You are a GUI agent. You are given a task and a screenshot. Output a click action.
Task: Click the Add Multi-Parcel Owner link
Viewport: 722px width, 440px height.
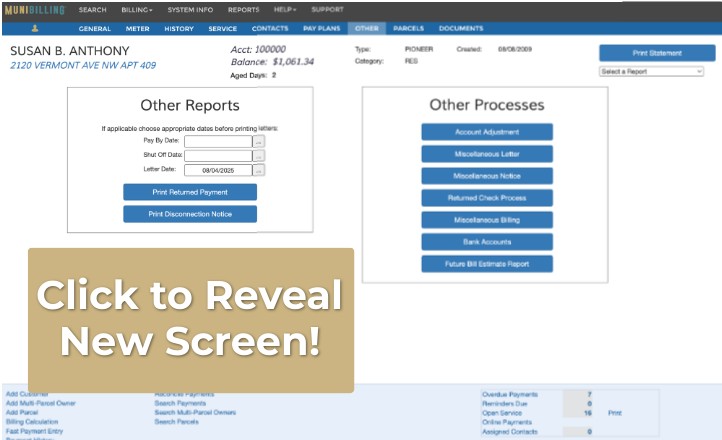point(41,403)
